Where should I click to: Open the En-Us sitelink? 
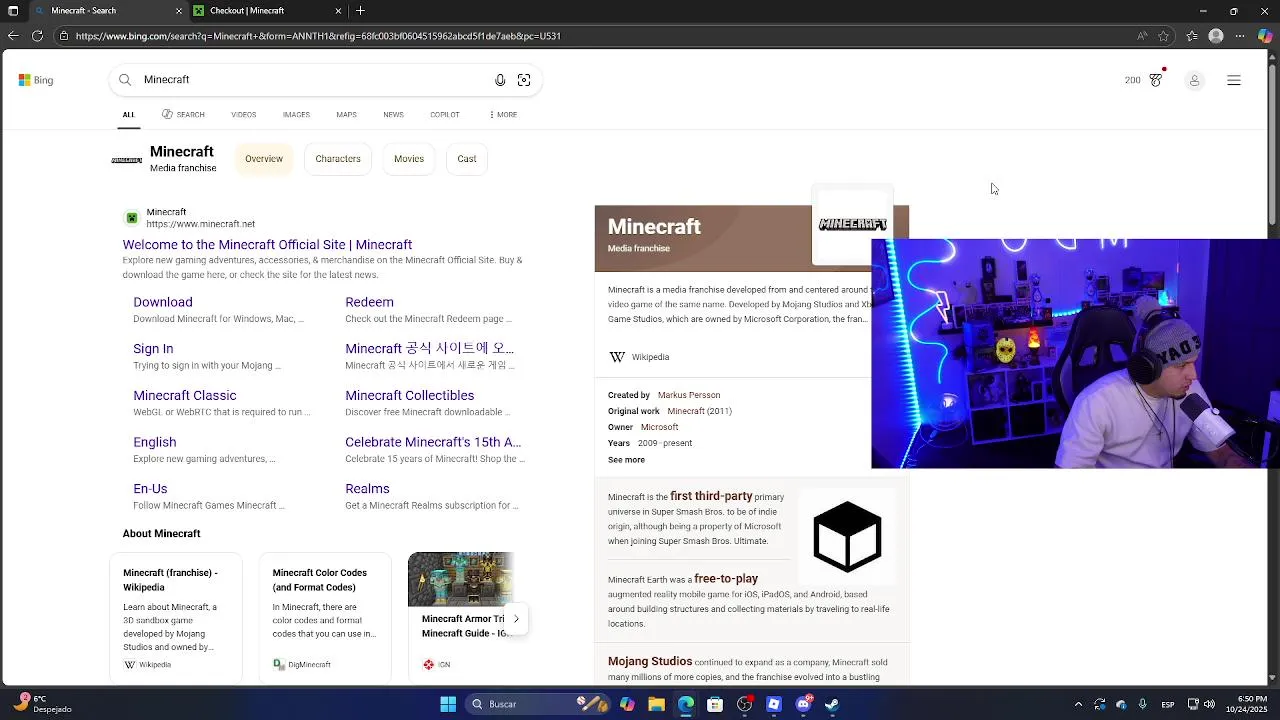(x=150, y=489)
